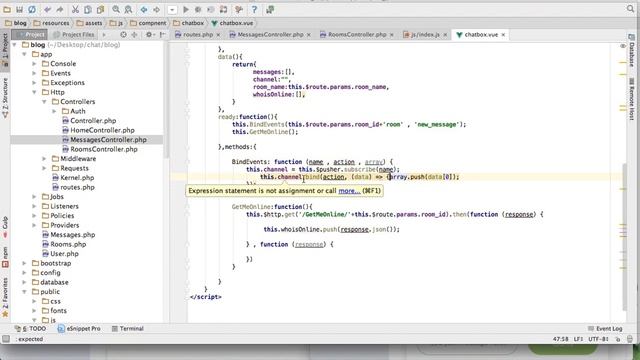
Task: Click the Open folder toolbar icon
Action: 7,9
